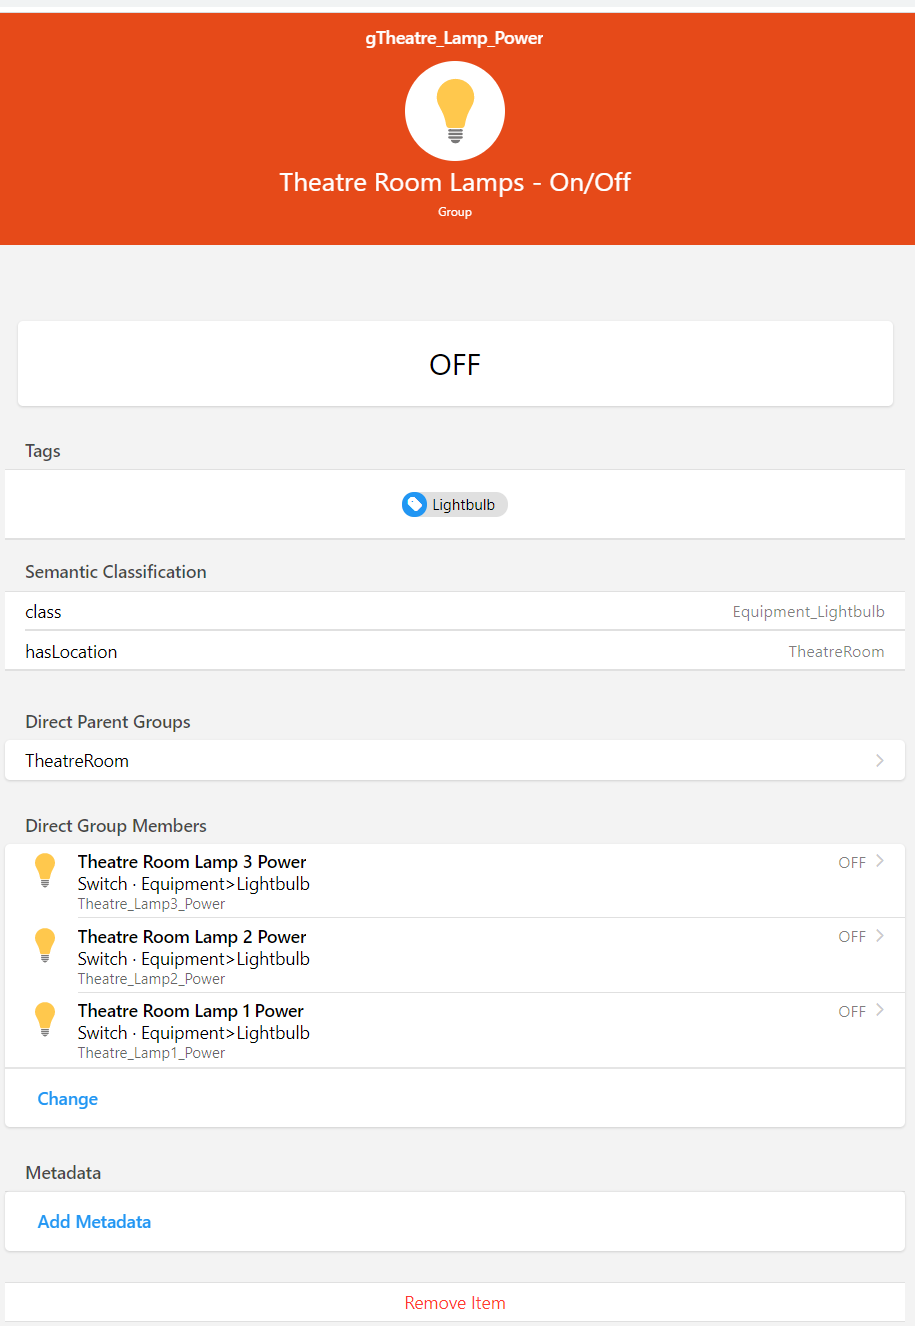The height and width of the screenshot is (1326, 915).
Task: Expand Theatre Room Lamp 2 Power chevron
Action: click(x=880, y=936)
